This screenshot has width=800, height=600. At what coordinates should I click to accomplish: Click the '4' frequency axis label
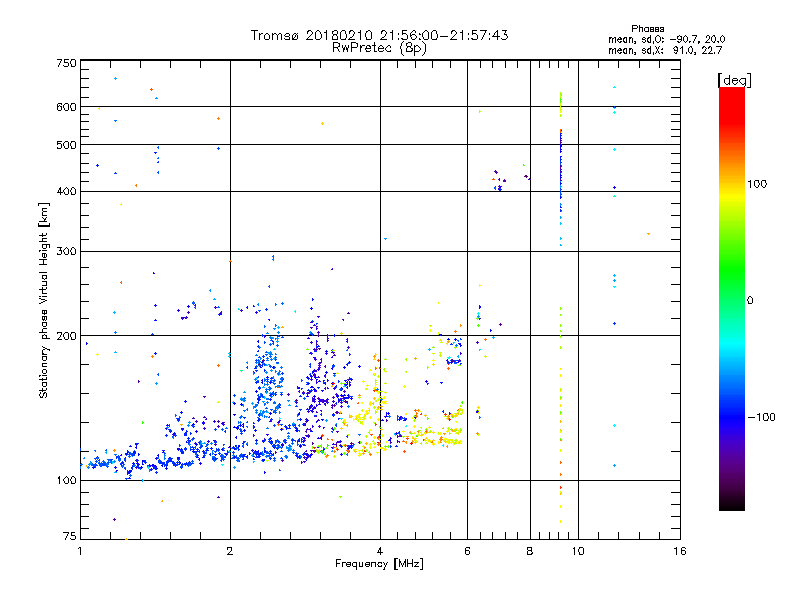pyautogui.click(x=380, y=551)
